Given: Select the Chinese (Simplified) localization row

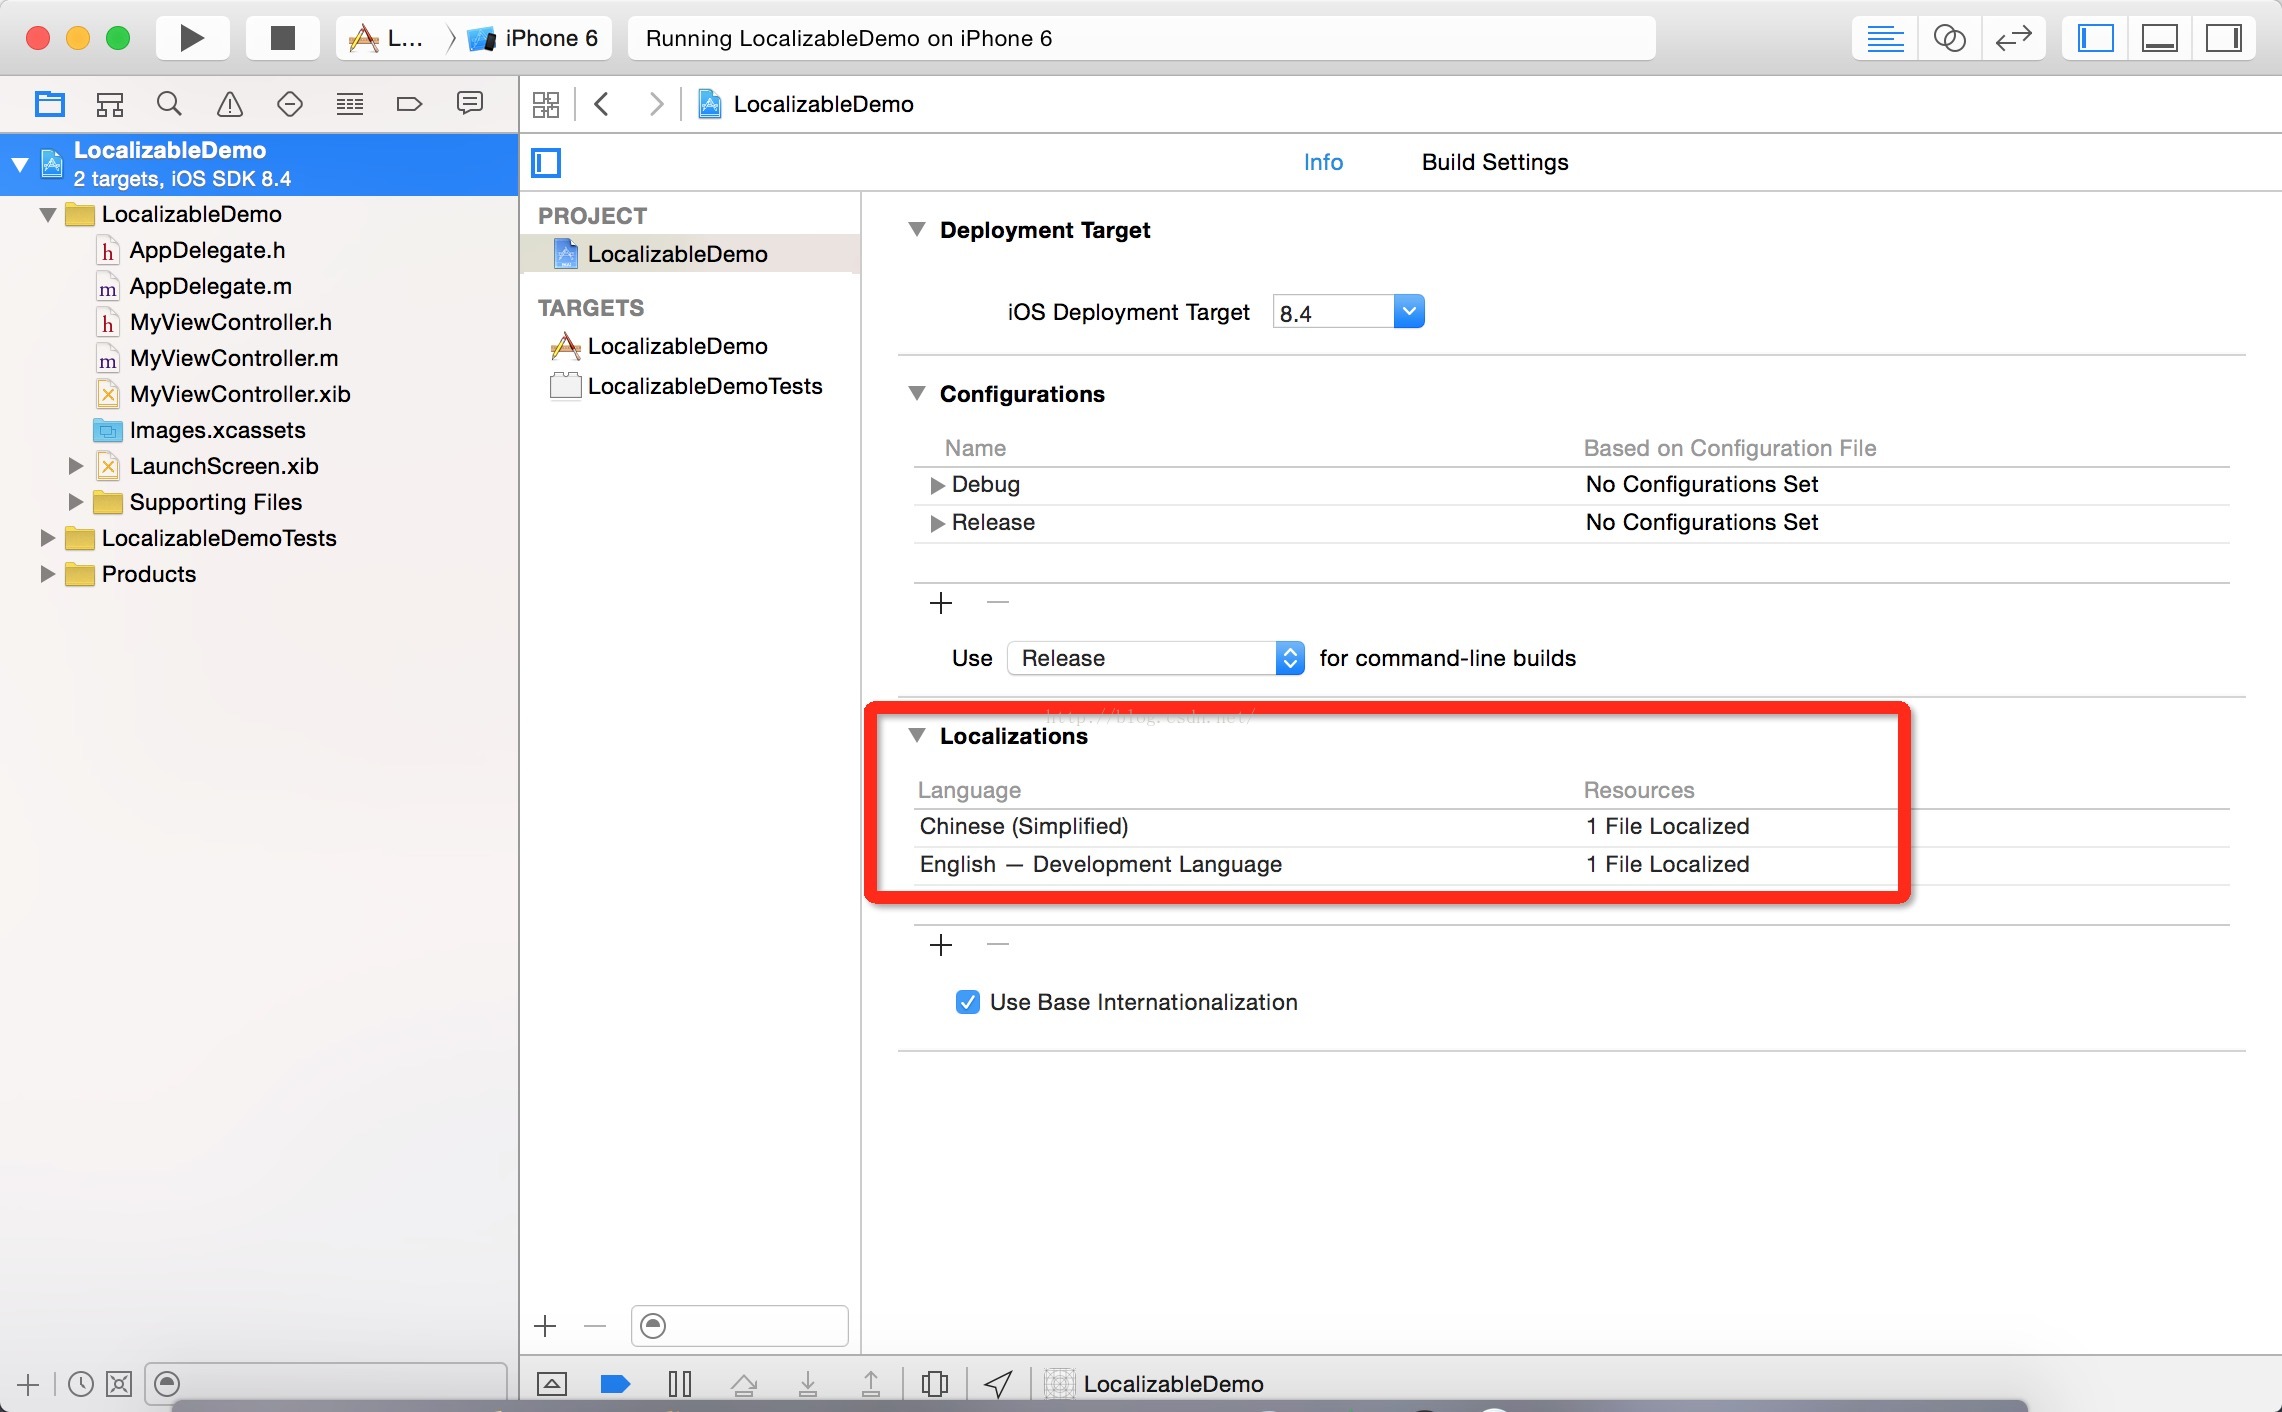Looking at the screenshot, I should pos(1572,827).
